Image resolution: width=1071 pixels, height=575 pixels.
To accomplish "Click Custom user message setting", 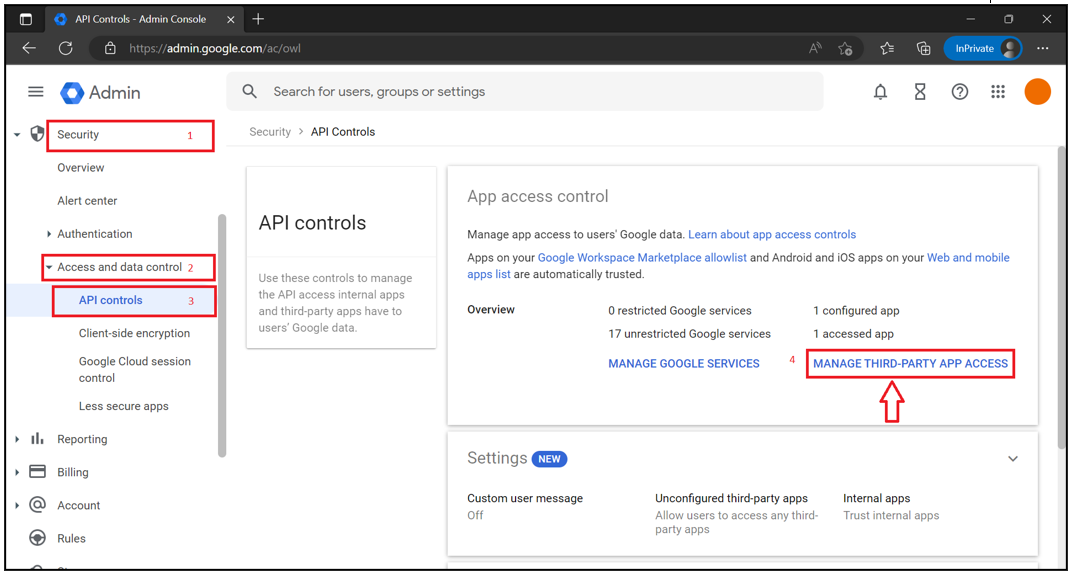I will pos(525,506).
